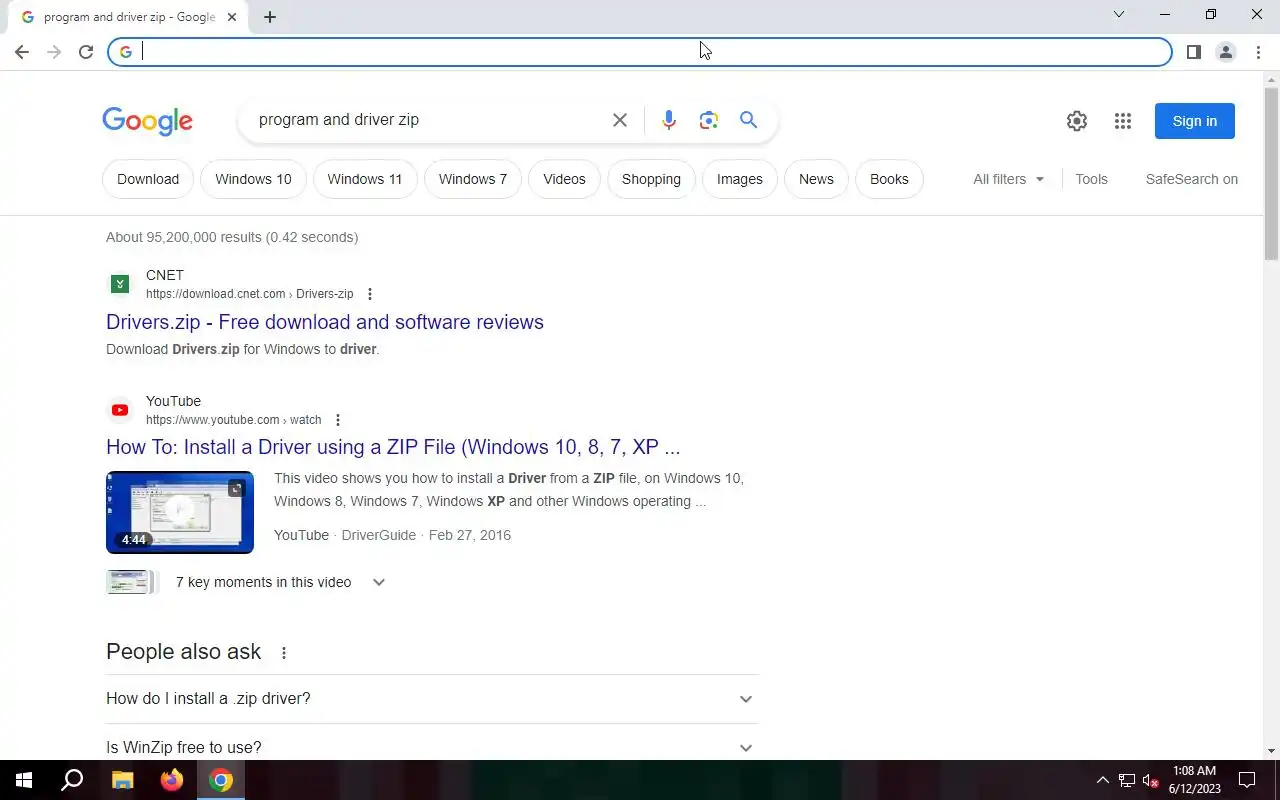Click the Google logo
This screenshot has height=800, width=1280.
147,121
